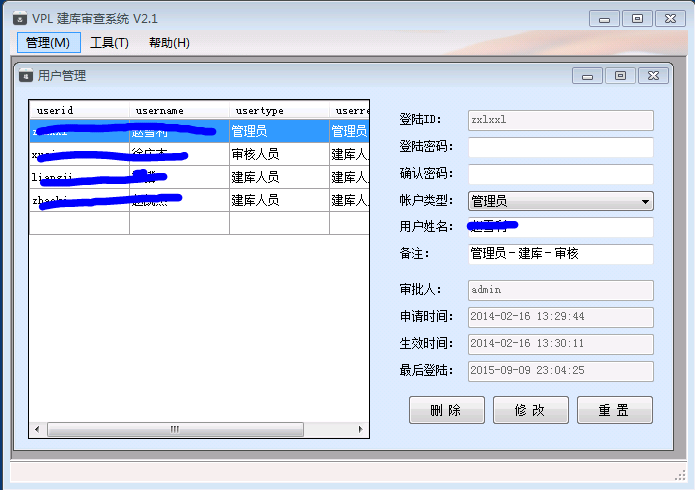Click the 生效时间 field 2014-02-16 13:30:11
This screenshot has width=695, height=490.
[x=561, y=345]
